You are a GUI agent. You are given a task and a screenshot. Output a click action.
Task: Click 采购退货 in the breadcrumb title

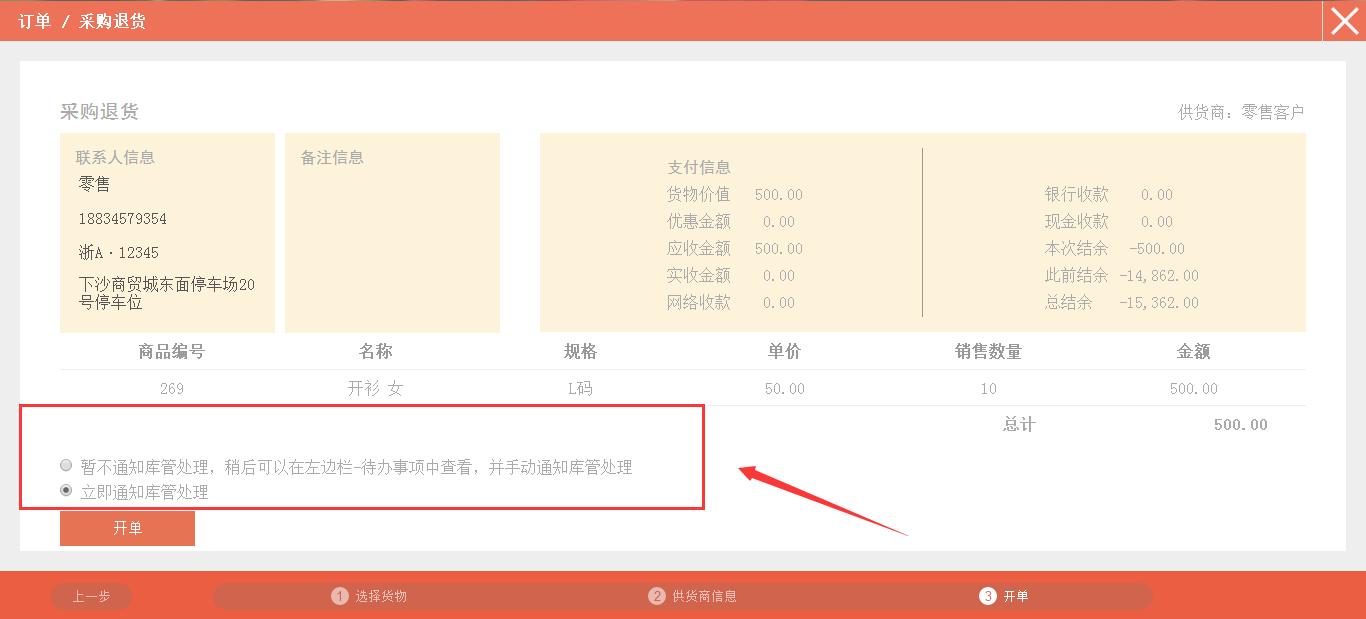[113, 21]
